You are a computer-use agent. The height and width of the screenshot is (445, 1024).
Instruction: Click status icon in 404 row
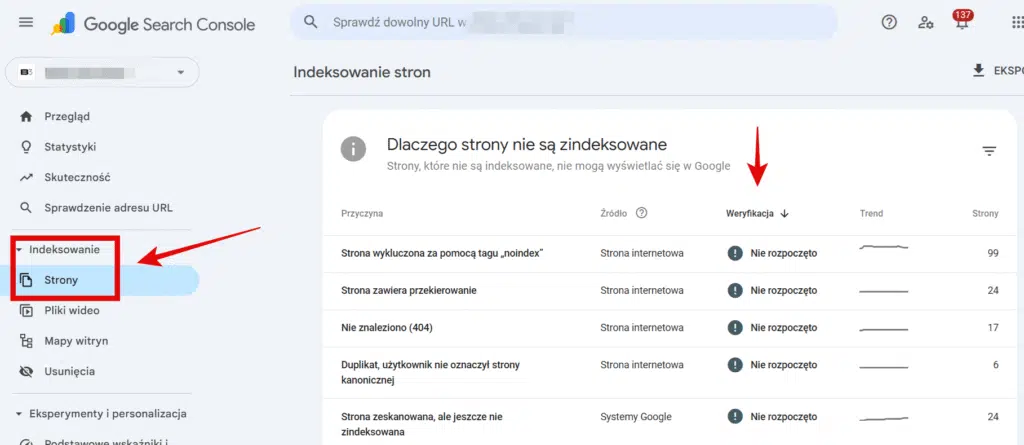coord(735,327)
